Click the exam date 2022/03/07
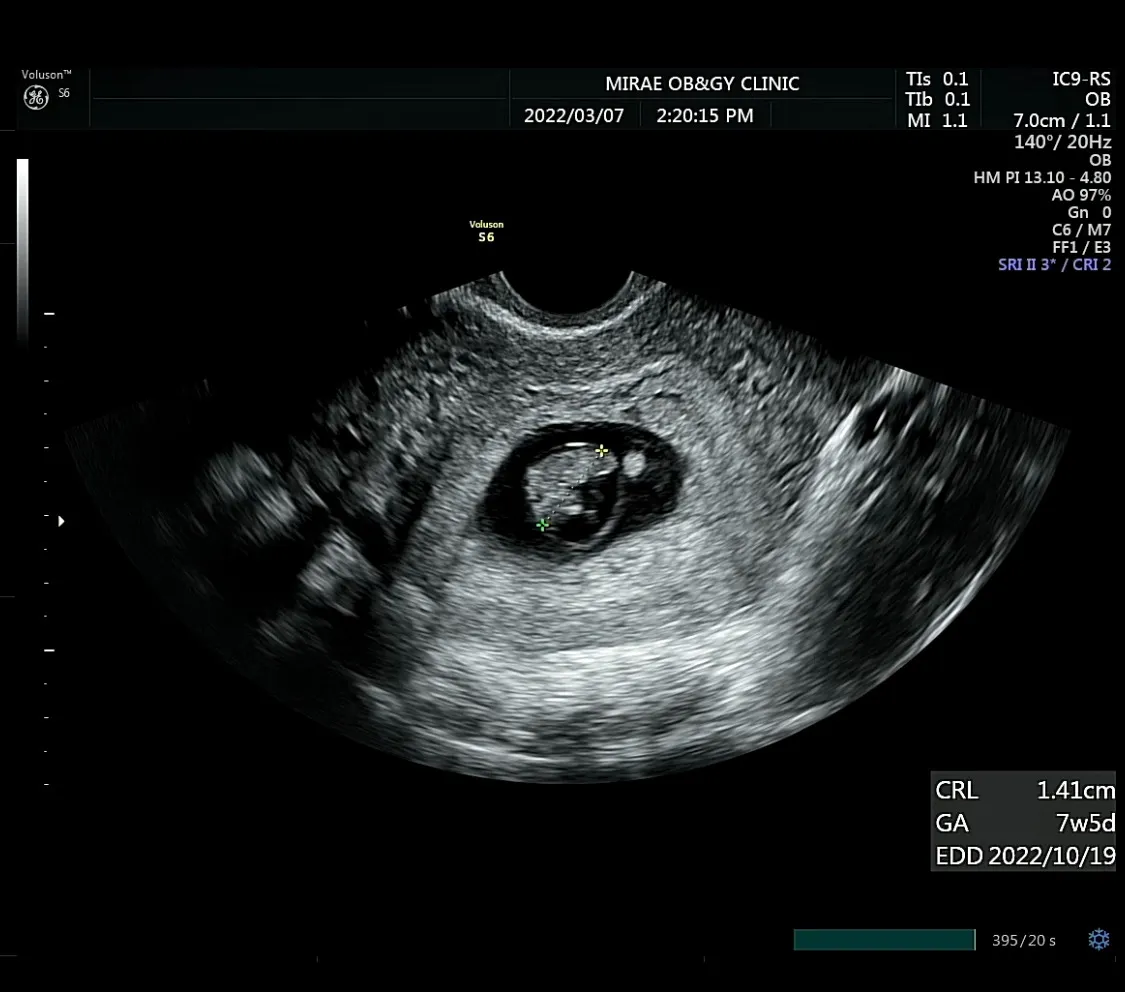Screen dimensions: 1125x992 tap(574, 115)
